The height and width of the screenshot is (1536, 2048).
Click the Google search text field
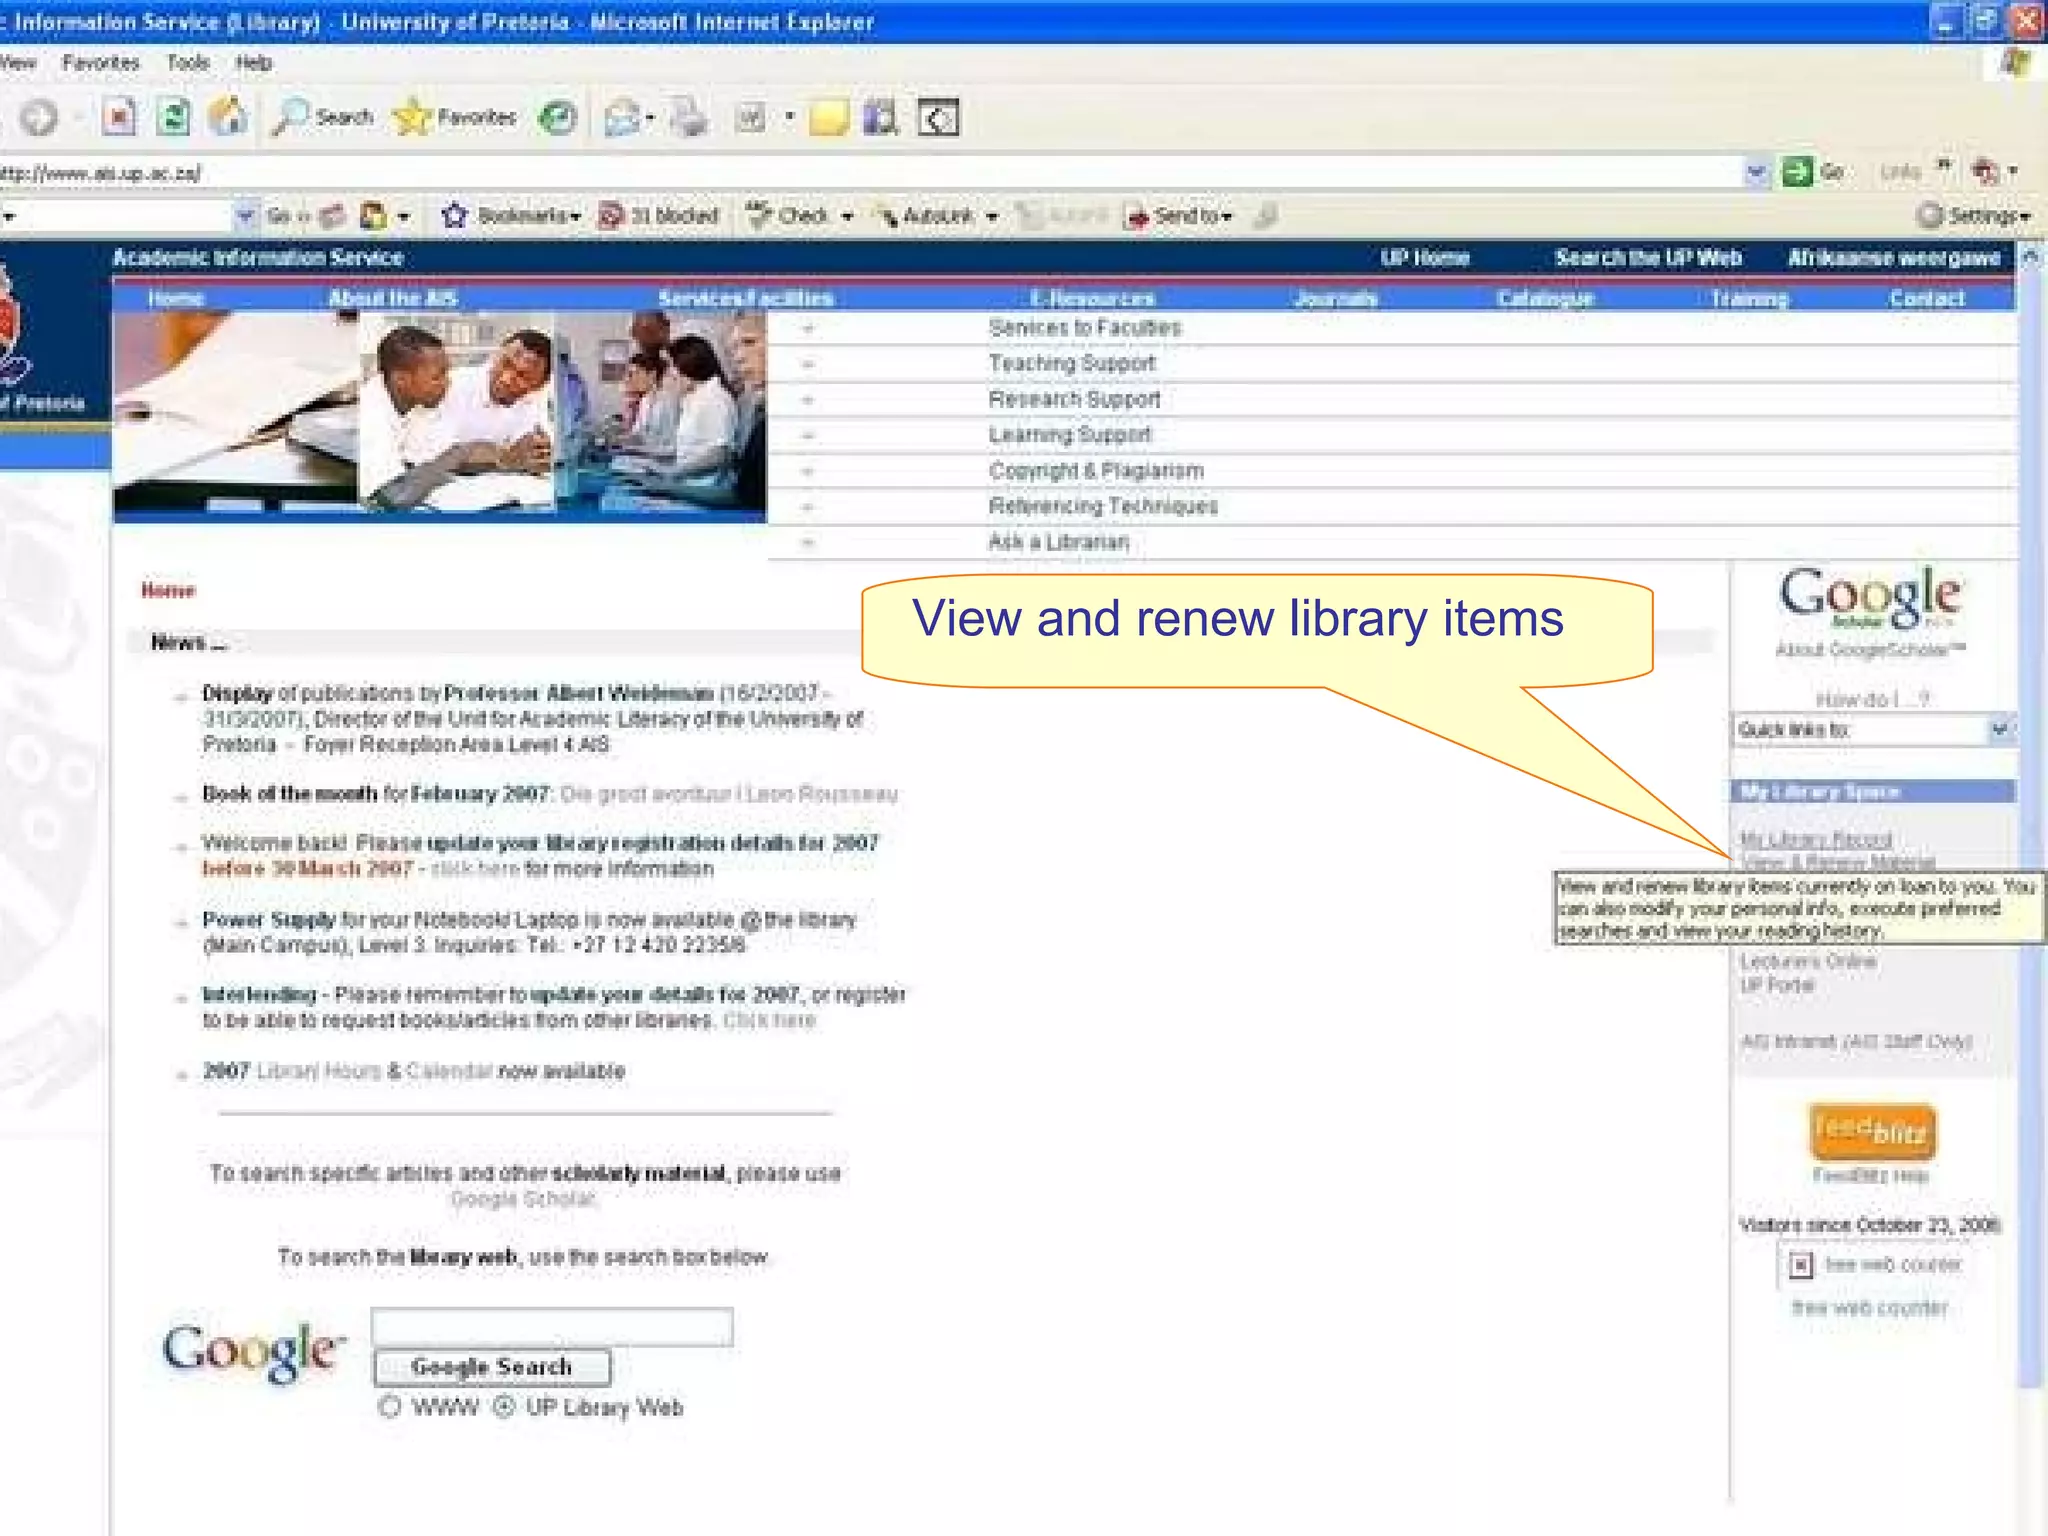(x=551, y=1327)
